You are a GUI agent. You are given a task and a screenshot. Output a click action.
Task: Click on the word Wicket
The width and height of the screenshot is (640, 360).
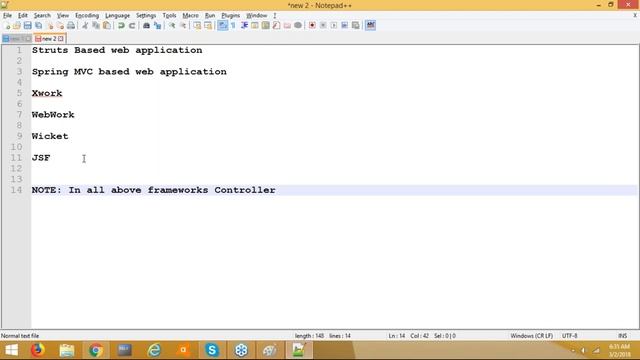(50, 136)
